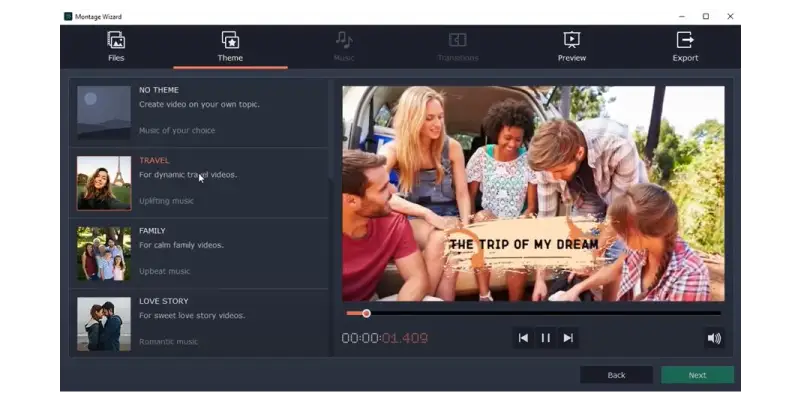This screenshot has width=800, height=400.
Task: Proceed with the Next button
Action: (x=697, y=375)
